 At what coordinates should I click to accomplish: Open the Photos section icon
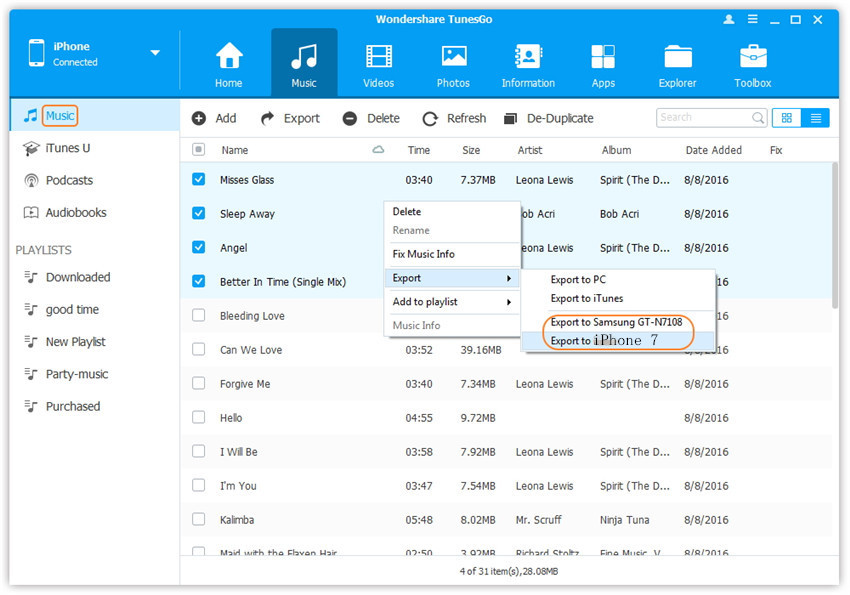pyautogui.click(x=453, y=56)
